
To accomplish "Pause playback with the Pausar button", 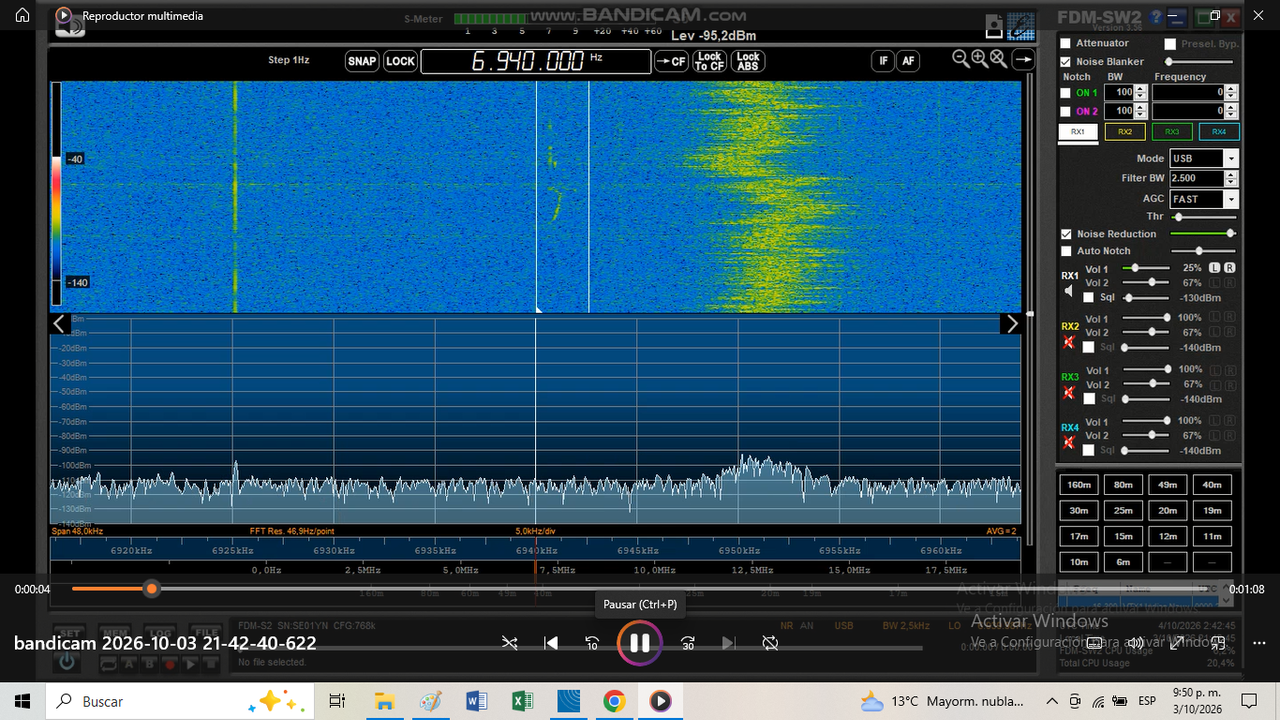I will point(640,643).
